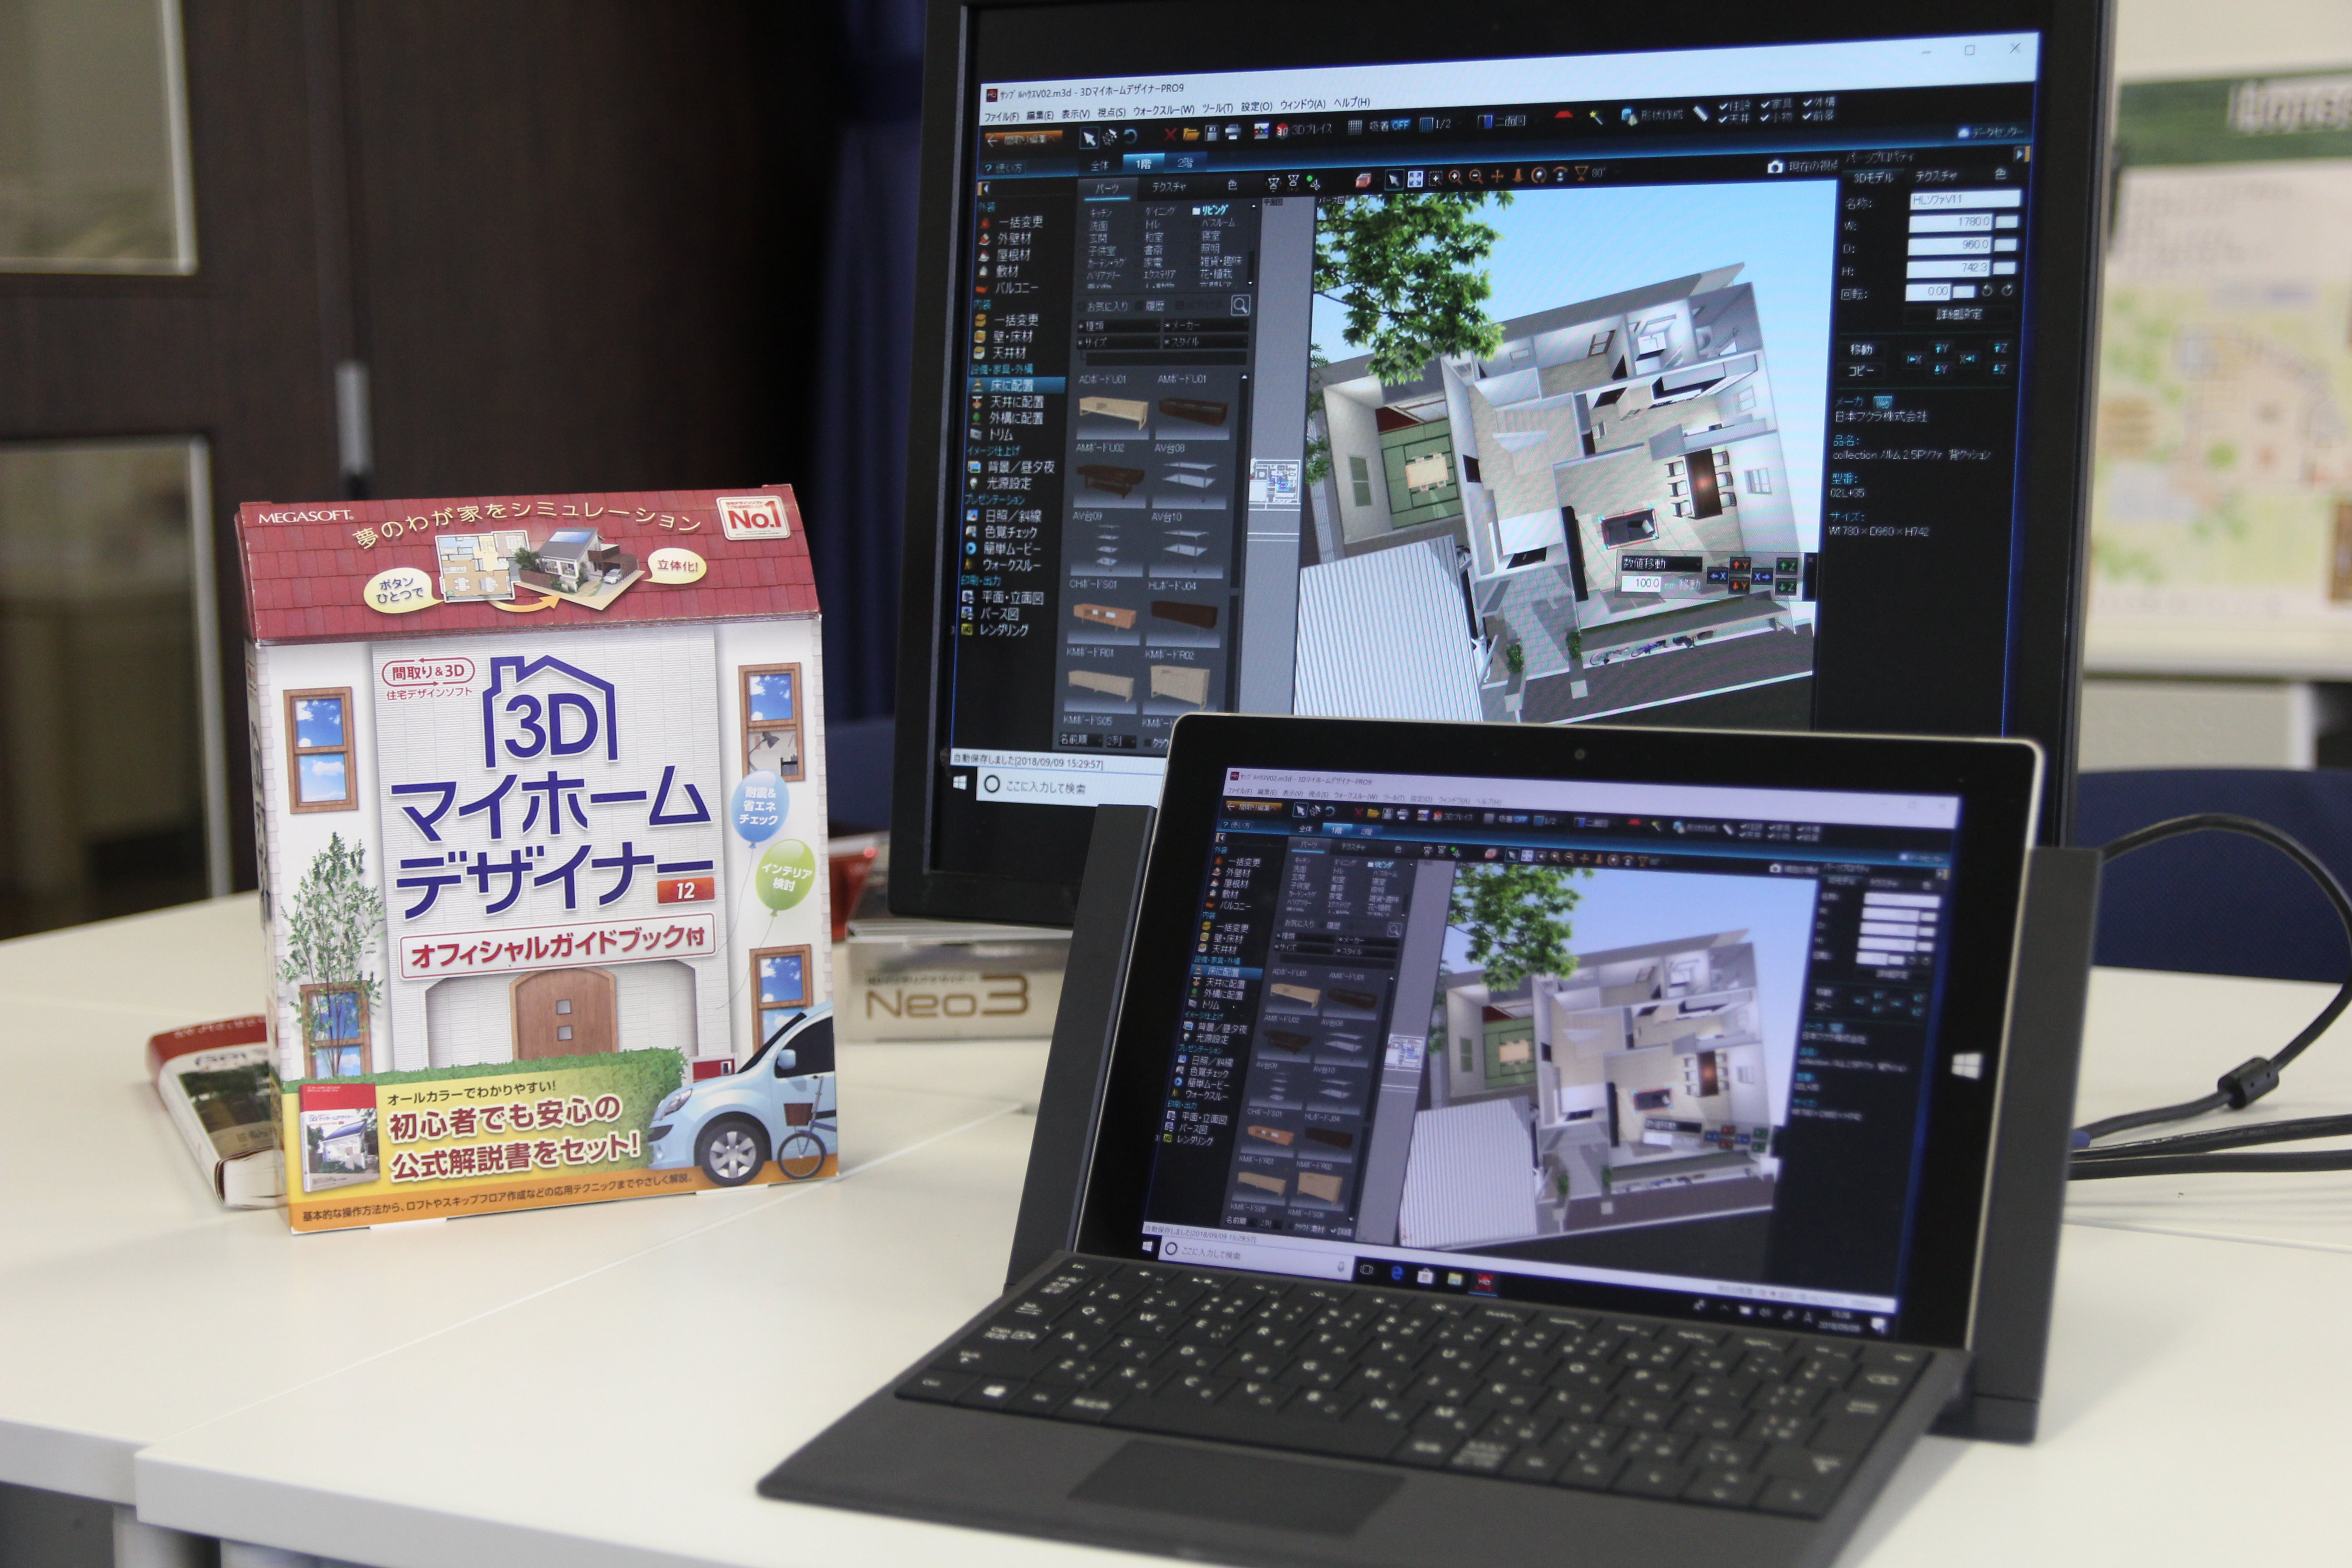Click the 形状作成 shape creation tool on the monitor
Screen dimensions: 2352x1568
[1653, 116]
